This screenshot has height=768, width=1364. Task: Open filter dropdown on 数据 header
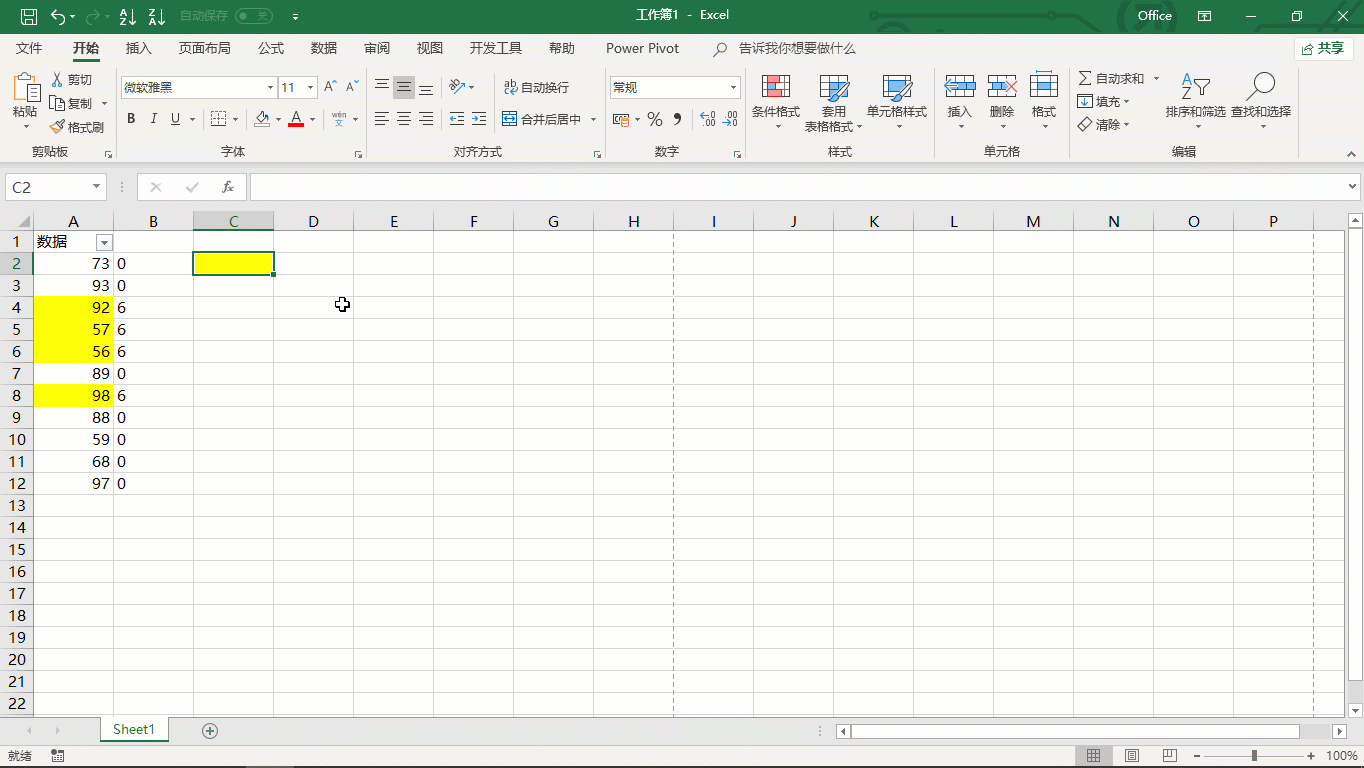pos(104,242)
